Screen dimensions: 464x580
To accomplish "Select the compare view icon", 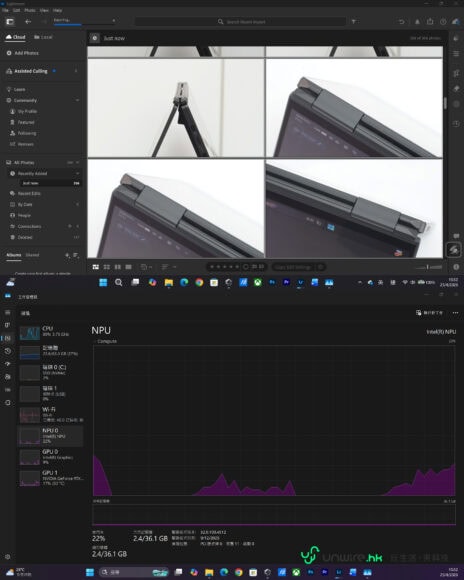I will (x=118, y=267).
